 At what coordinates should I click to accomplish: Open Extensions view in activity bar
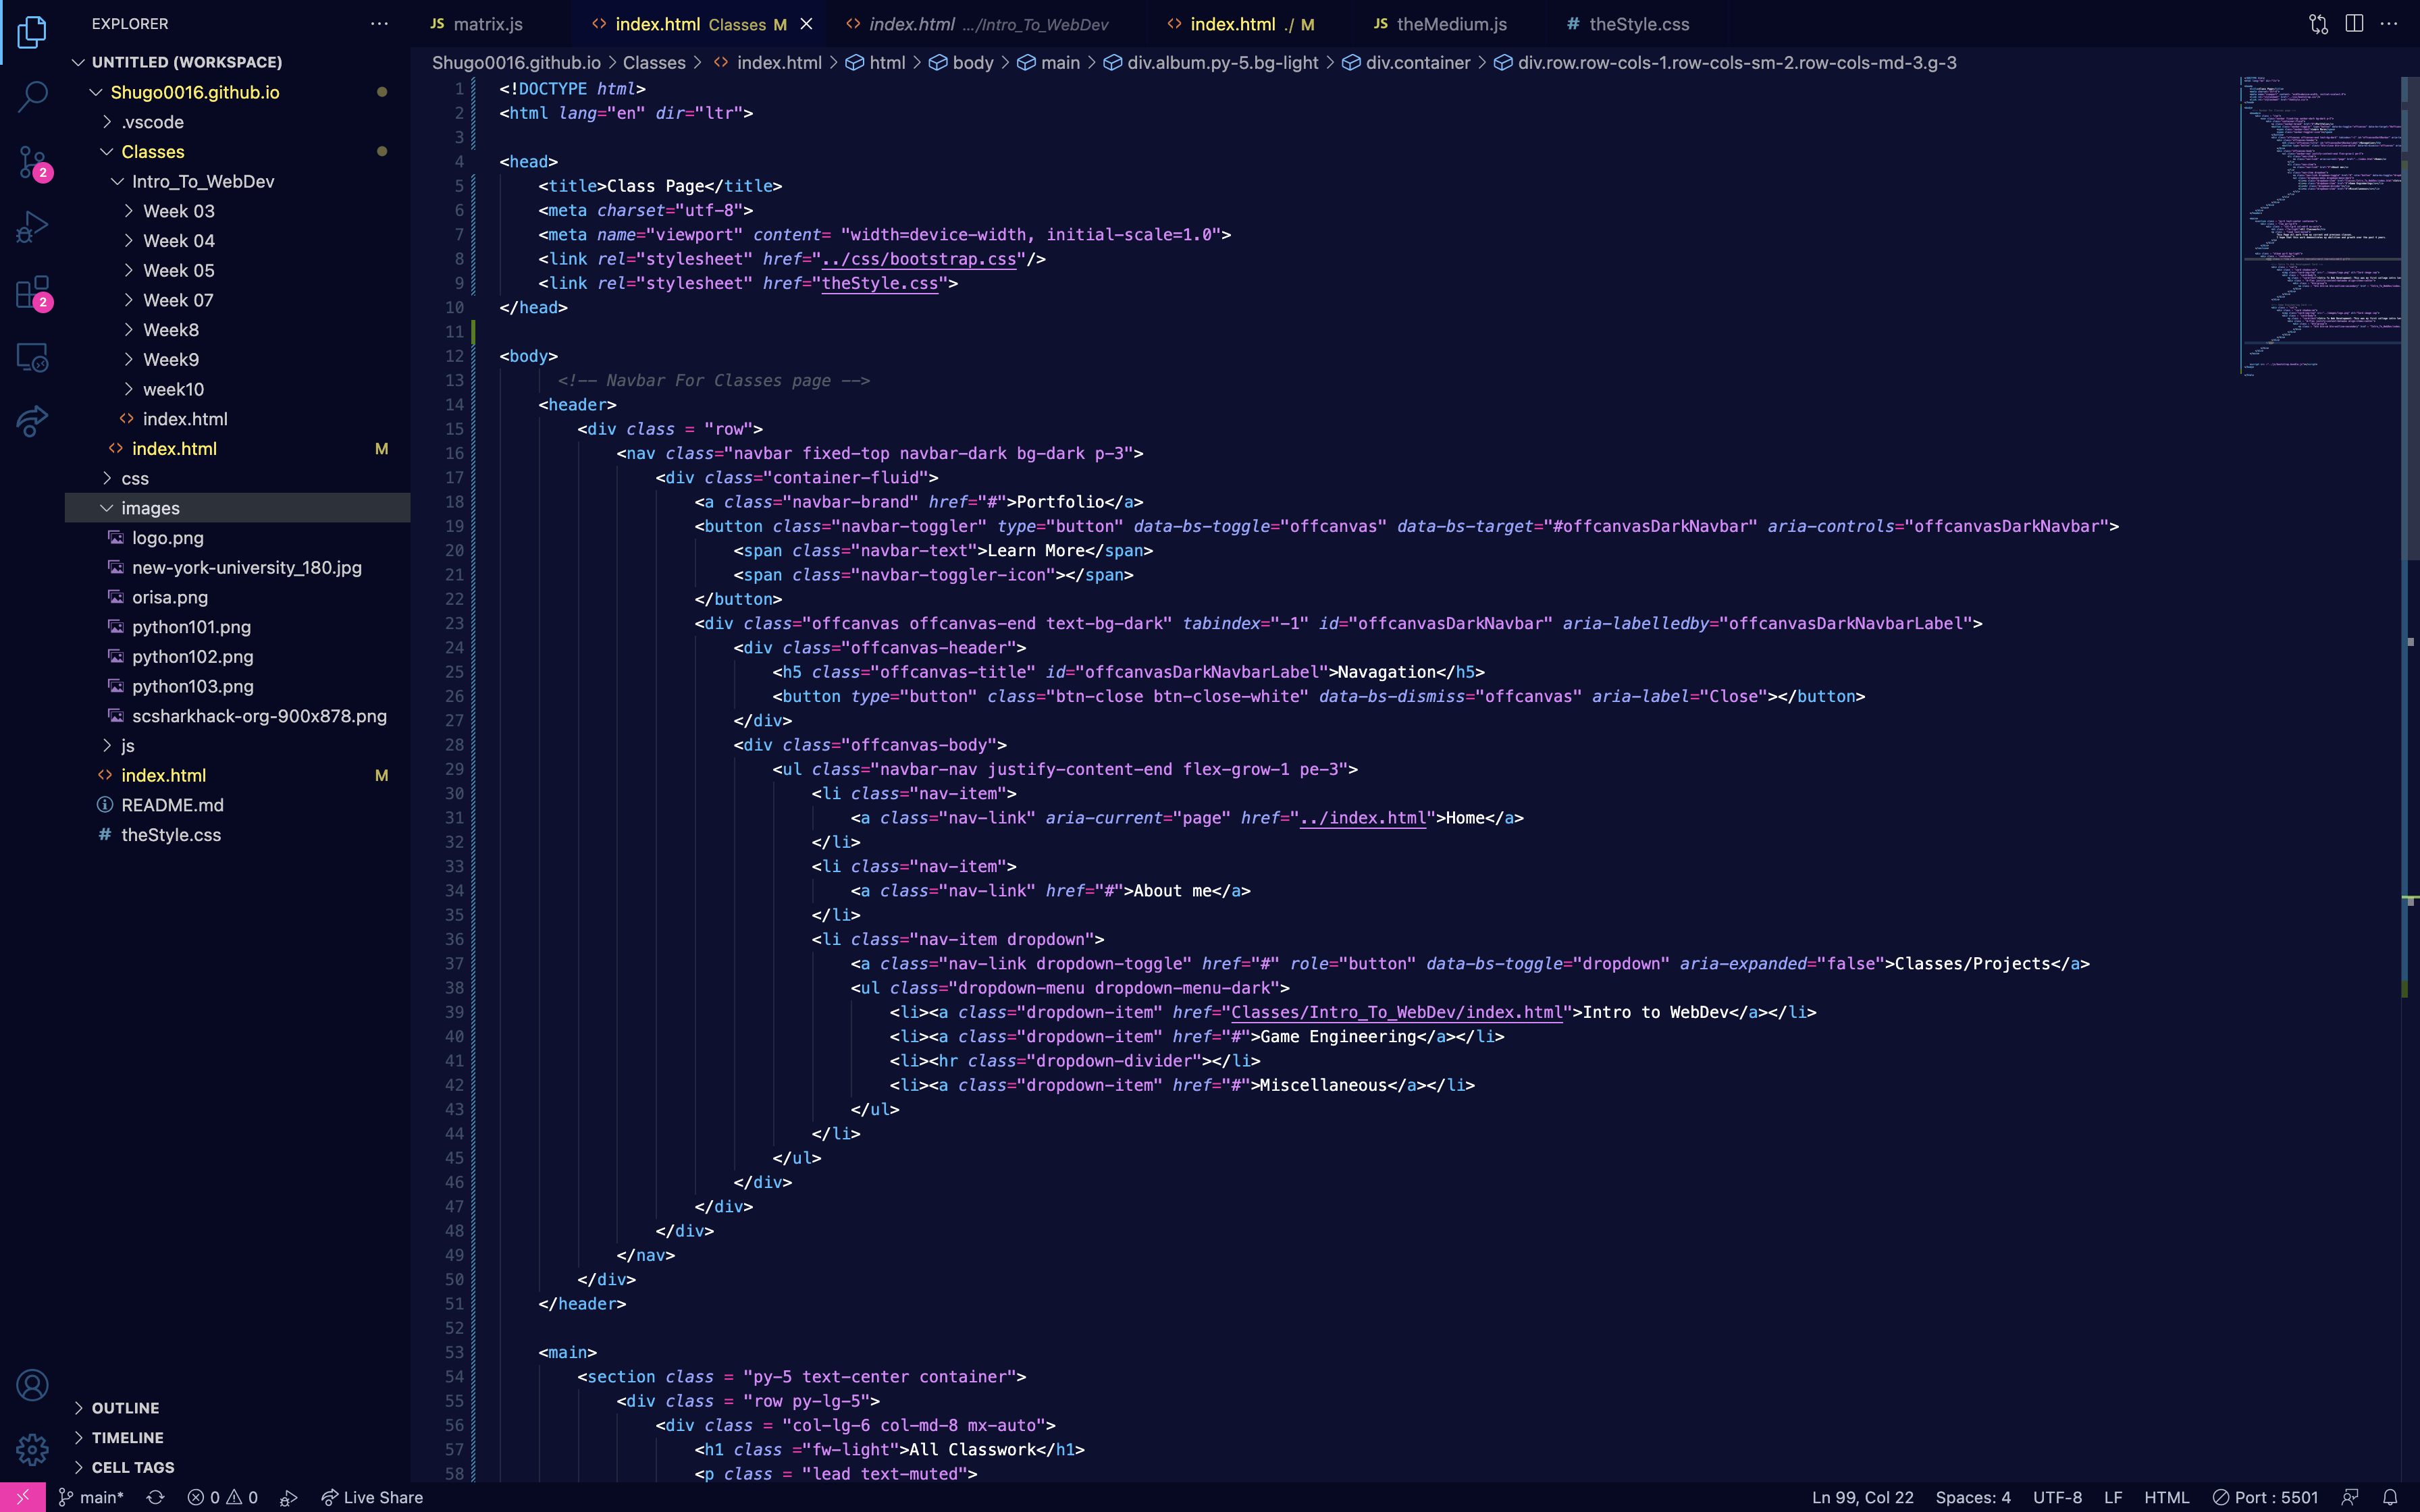32,293
